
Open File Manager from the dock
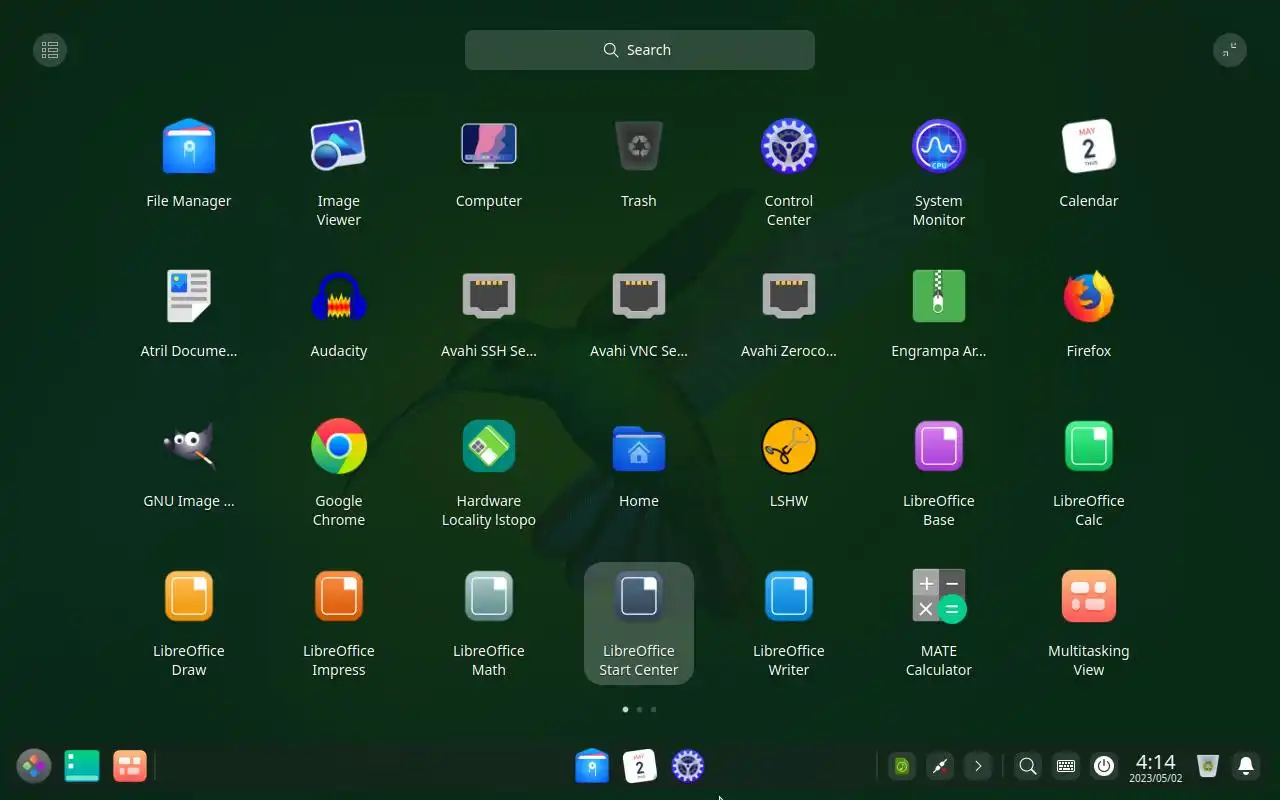(x=592, y=766)
